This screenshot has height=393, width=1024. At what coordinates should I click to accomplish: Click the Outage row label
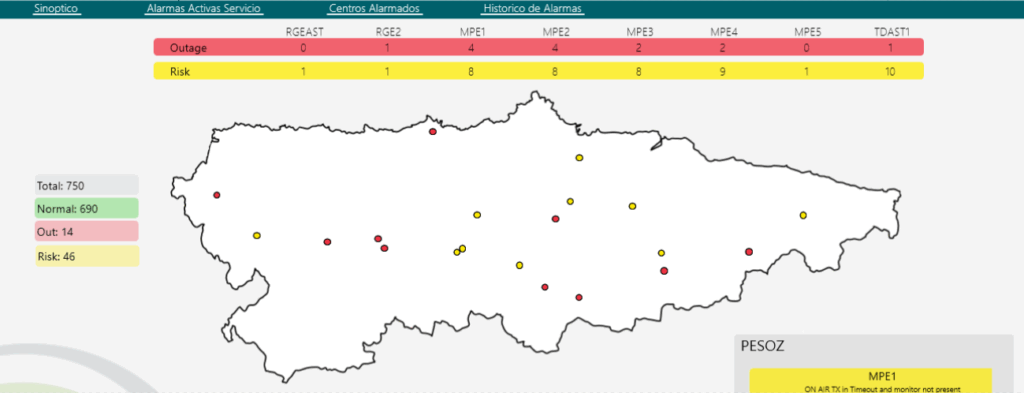188,48
